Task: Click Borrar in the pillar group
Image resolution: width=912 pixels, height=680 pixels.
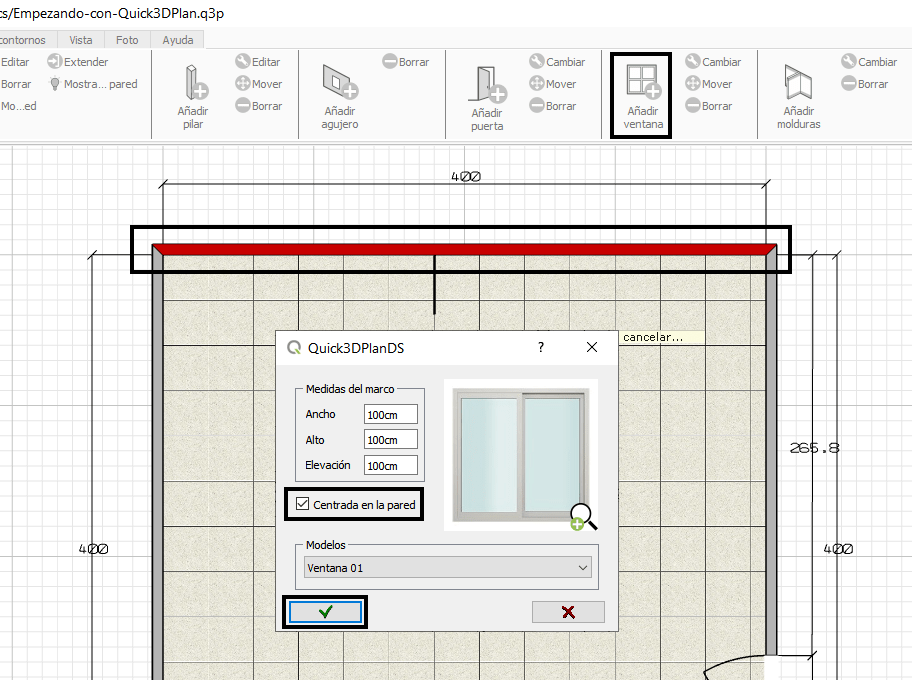Action: coord(259,106)
